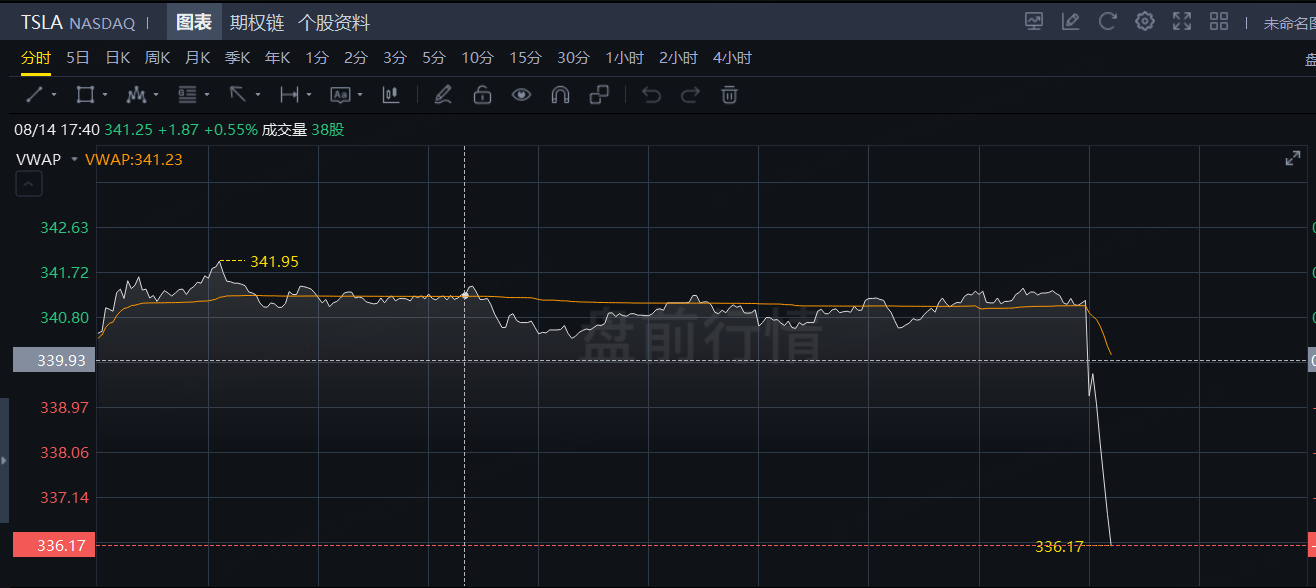Screen dimensions: 1316x588
Task: Switch to the 期权链 tab
Action: 256,22
